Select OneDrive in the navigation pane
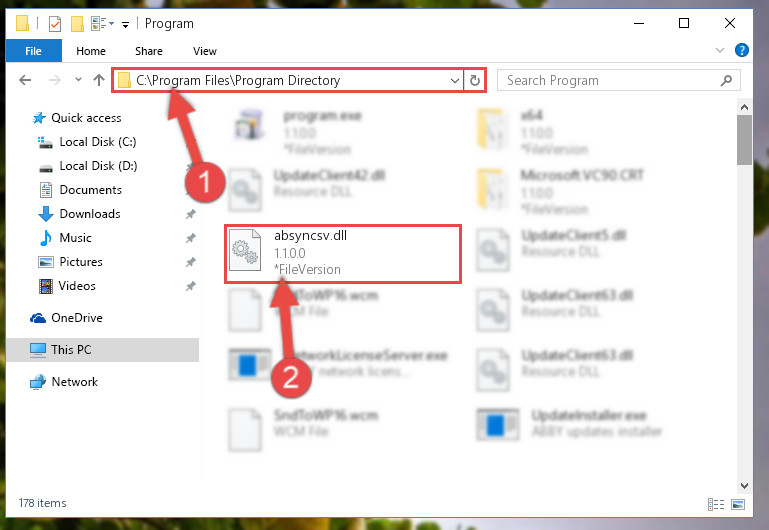The image size is (769, 530). pyautogui.click(x=77, y=318)
